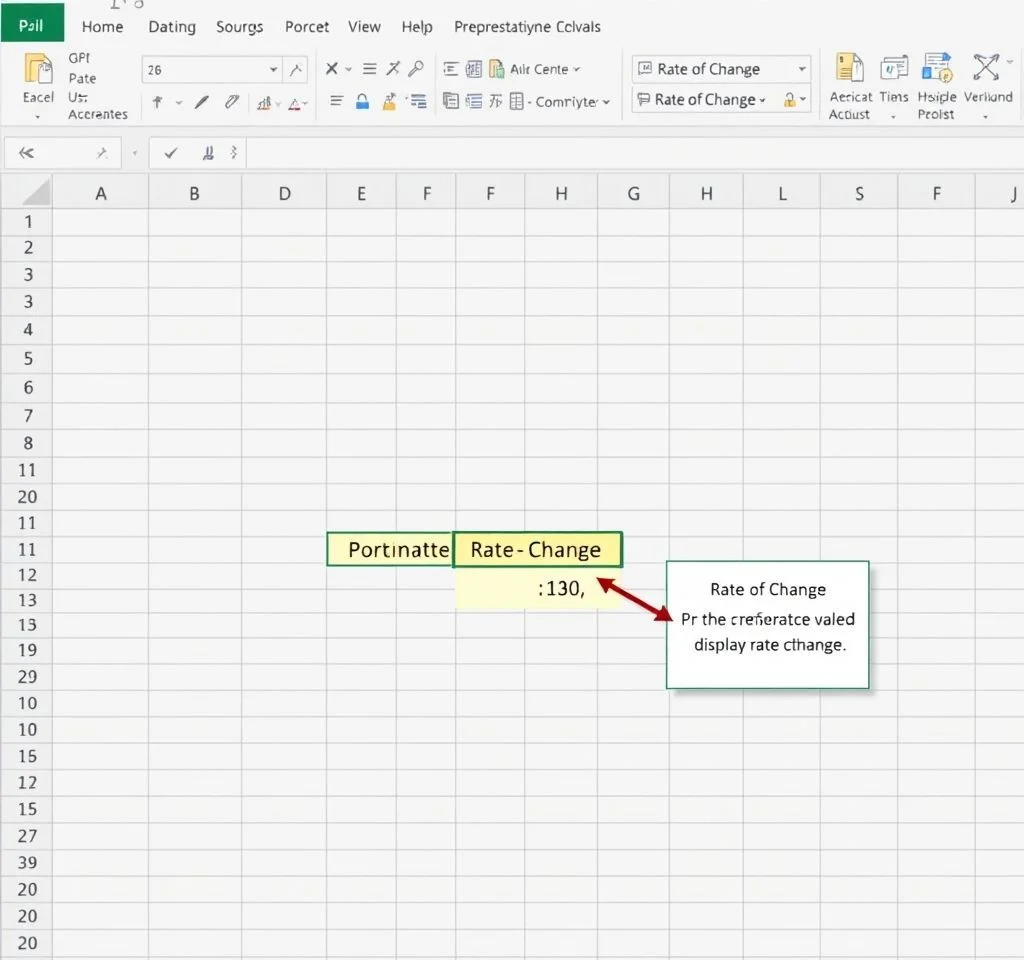This screenshot has height=960, width=1024.
Task: Select row 39 header
Action: pyautogui.click(x=27, y=863)
